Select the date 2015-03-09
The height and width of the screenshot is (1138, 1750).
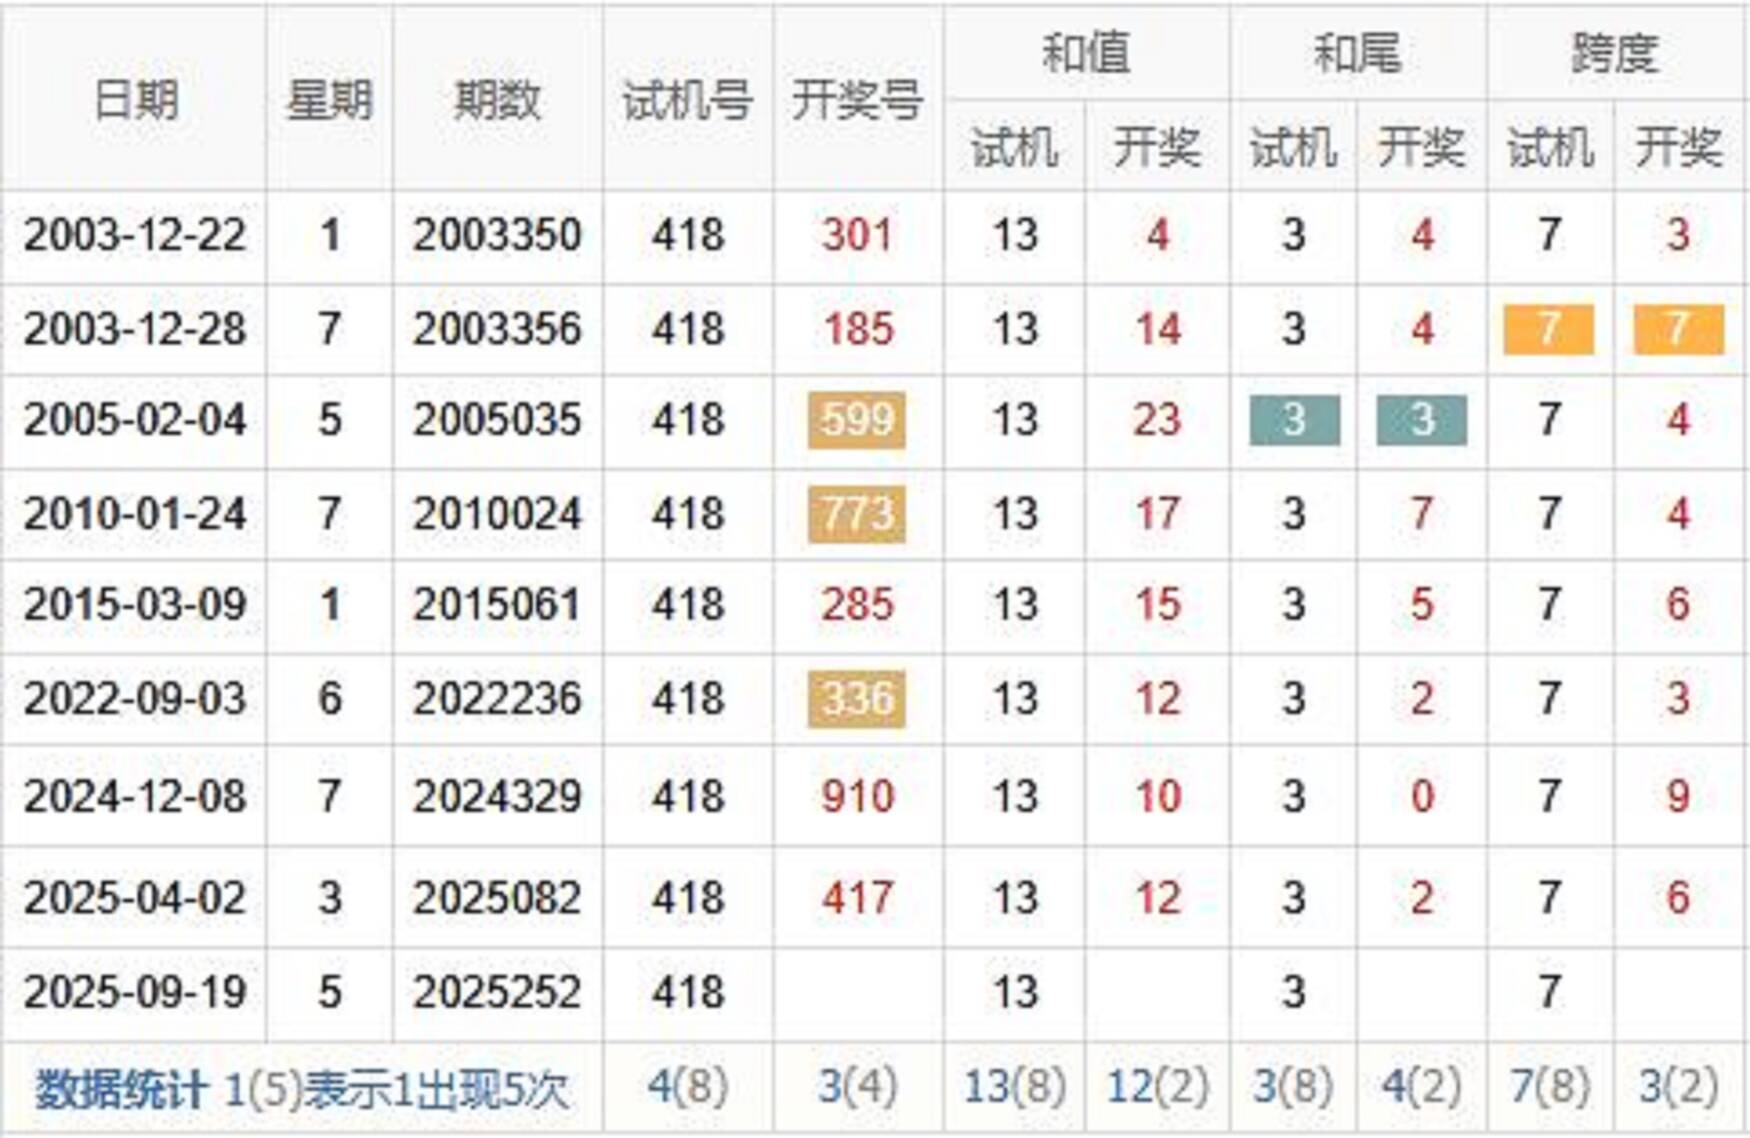click(x=134, y=605)
